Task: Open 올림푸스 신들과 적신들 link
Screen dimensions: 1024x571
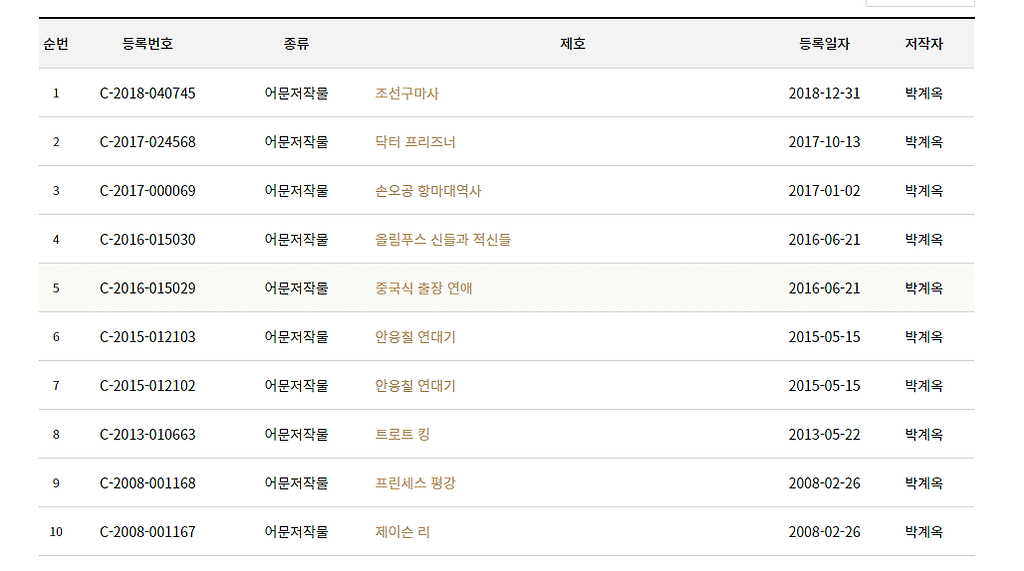Action: [443, 240]
